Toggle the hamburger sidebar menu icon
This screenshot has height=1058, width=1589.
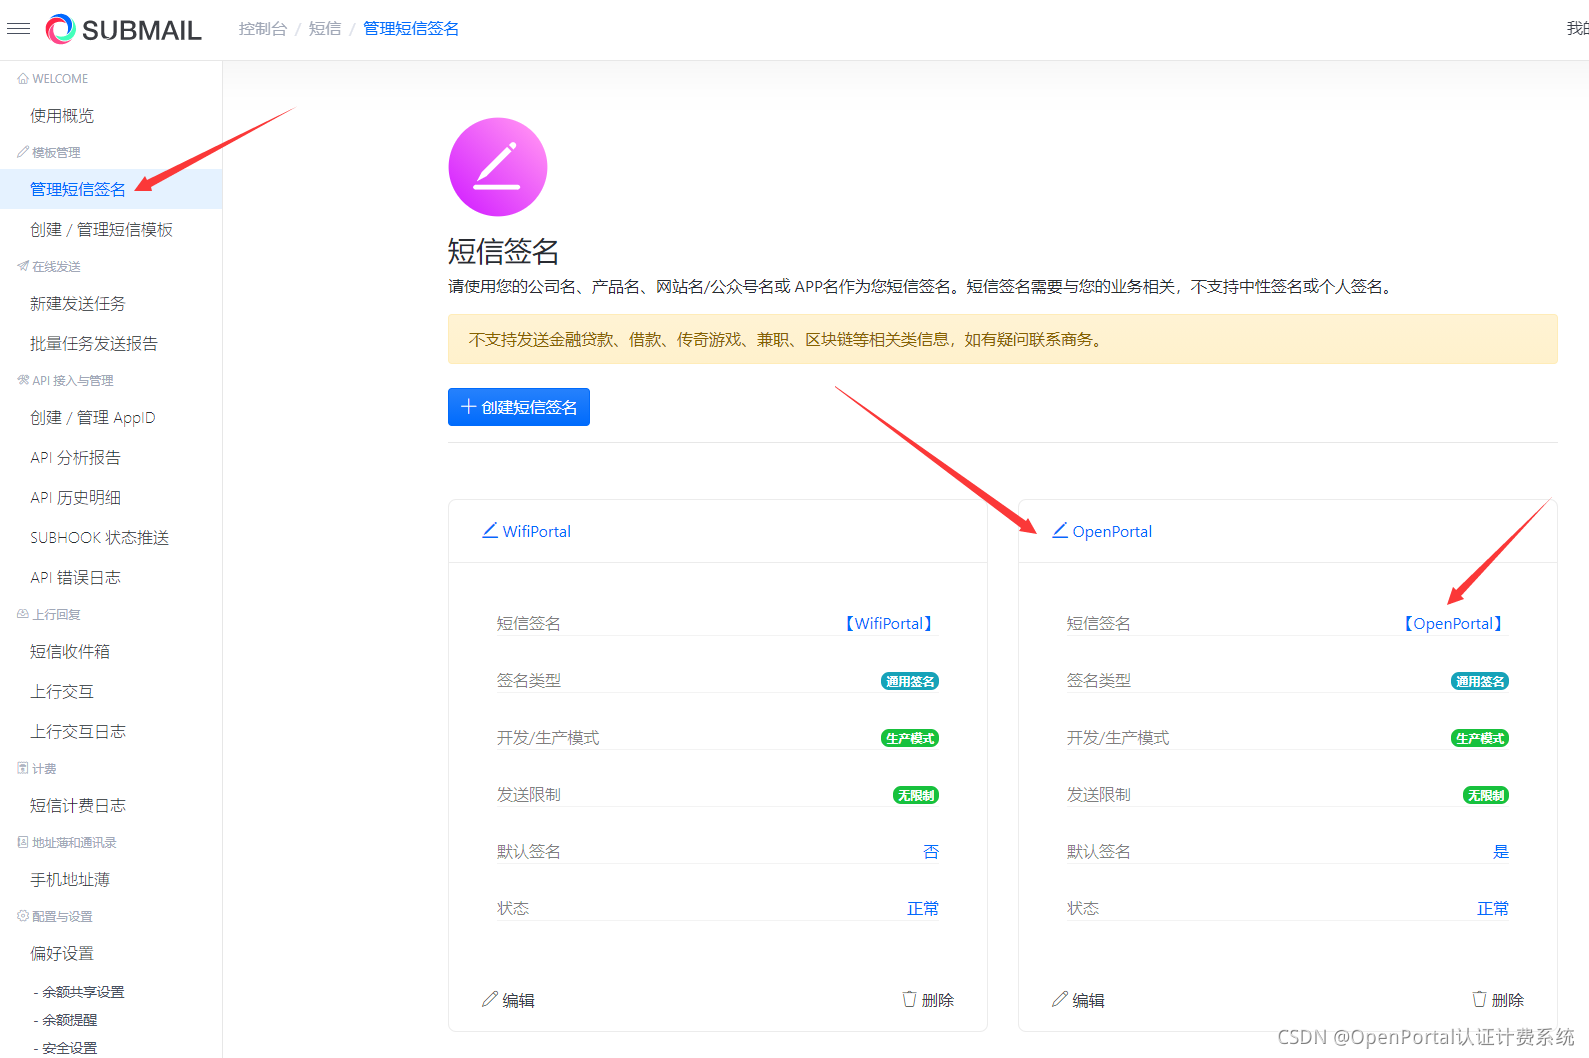[x=18, y=29]
